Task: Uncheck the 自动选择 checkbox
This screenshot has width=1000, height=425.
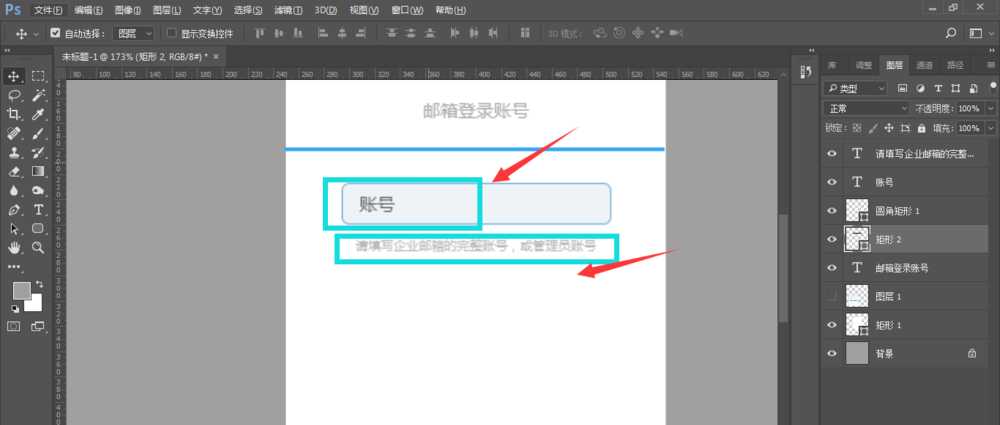Action: pyautogui.click(x=56, y=33)
